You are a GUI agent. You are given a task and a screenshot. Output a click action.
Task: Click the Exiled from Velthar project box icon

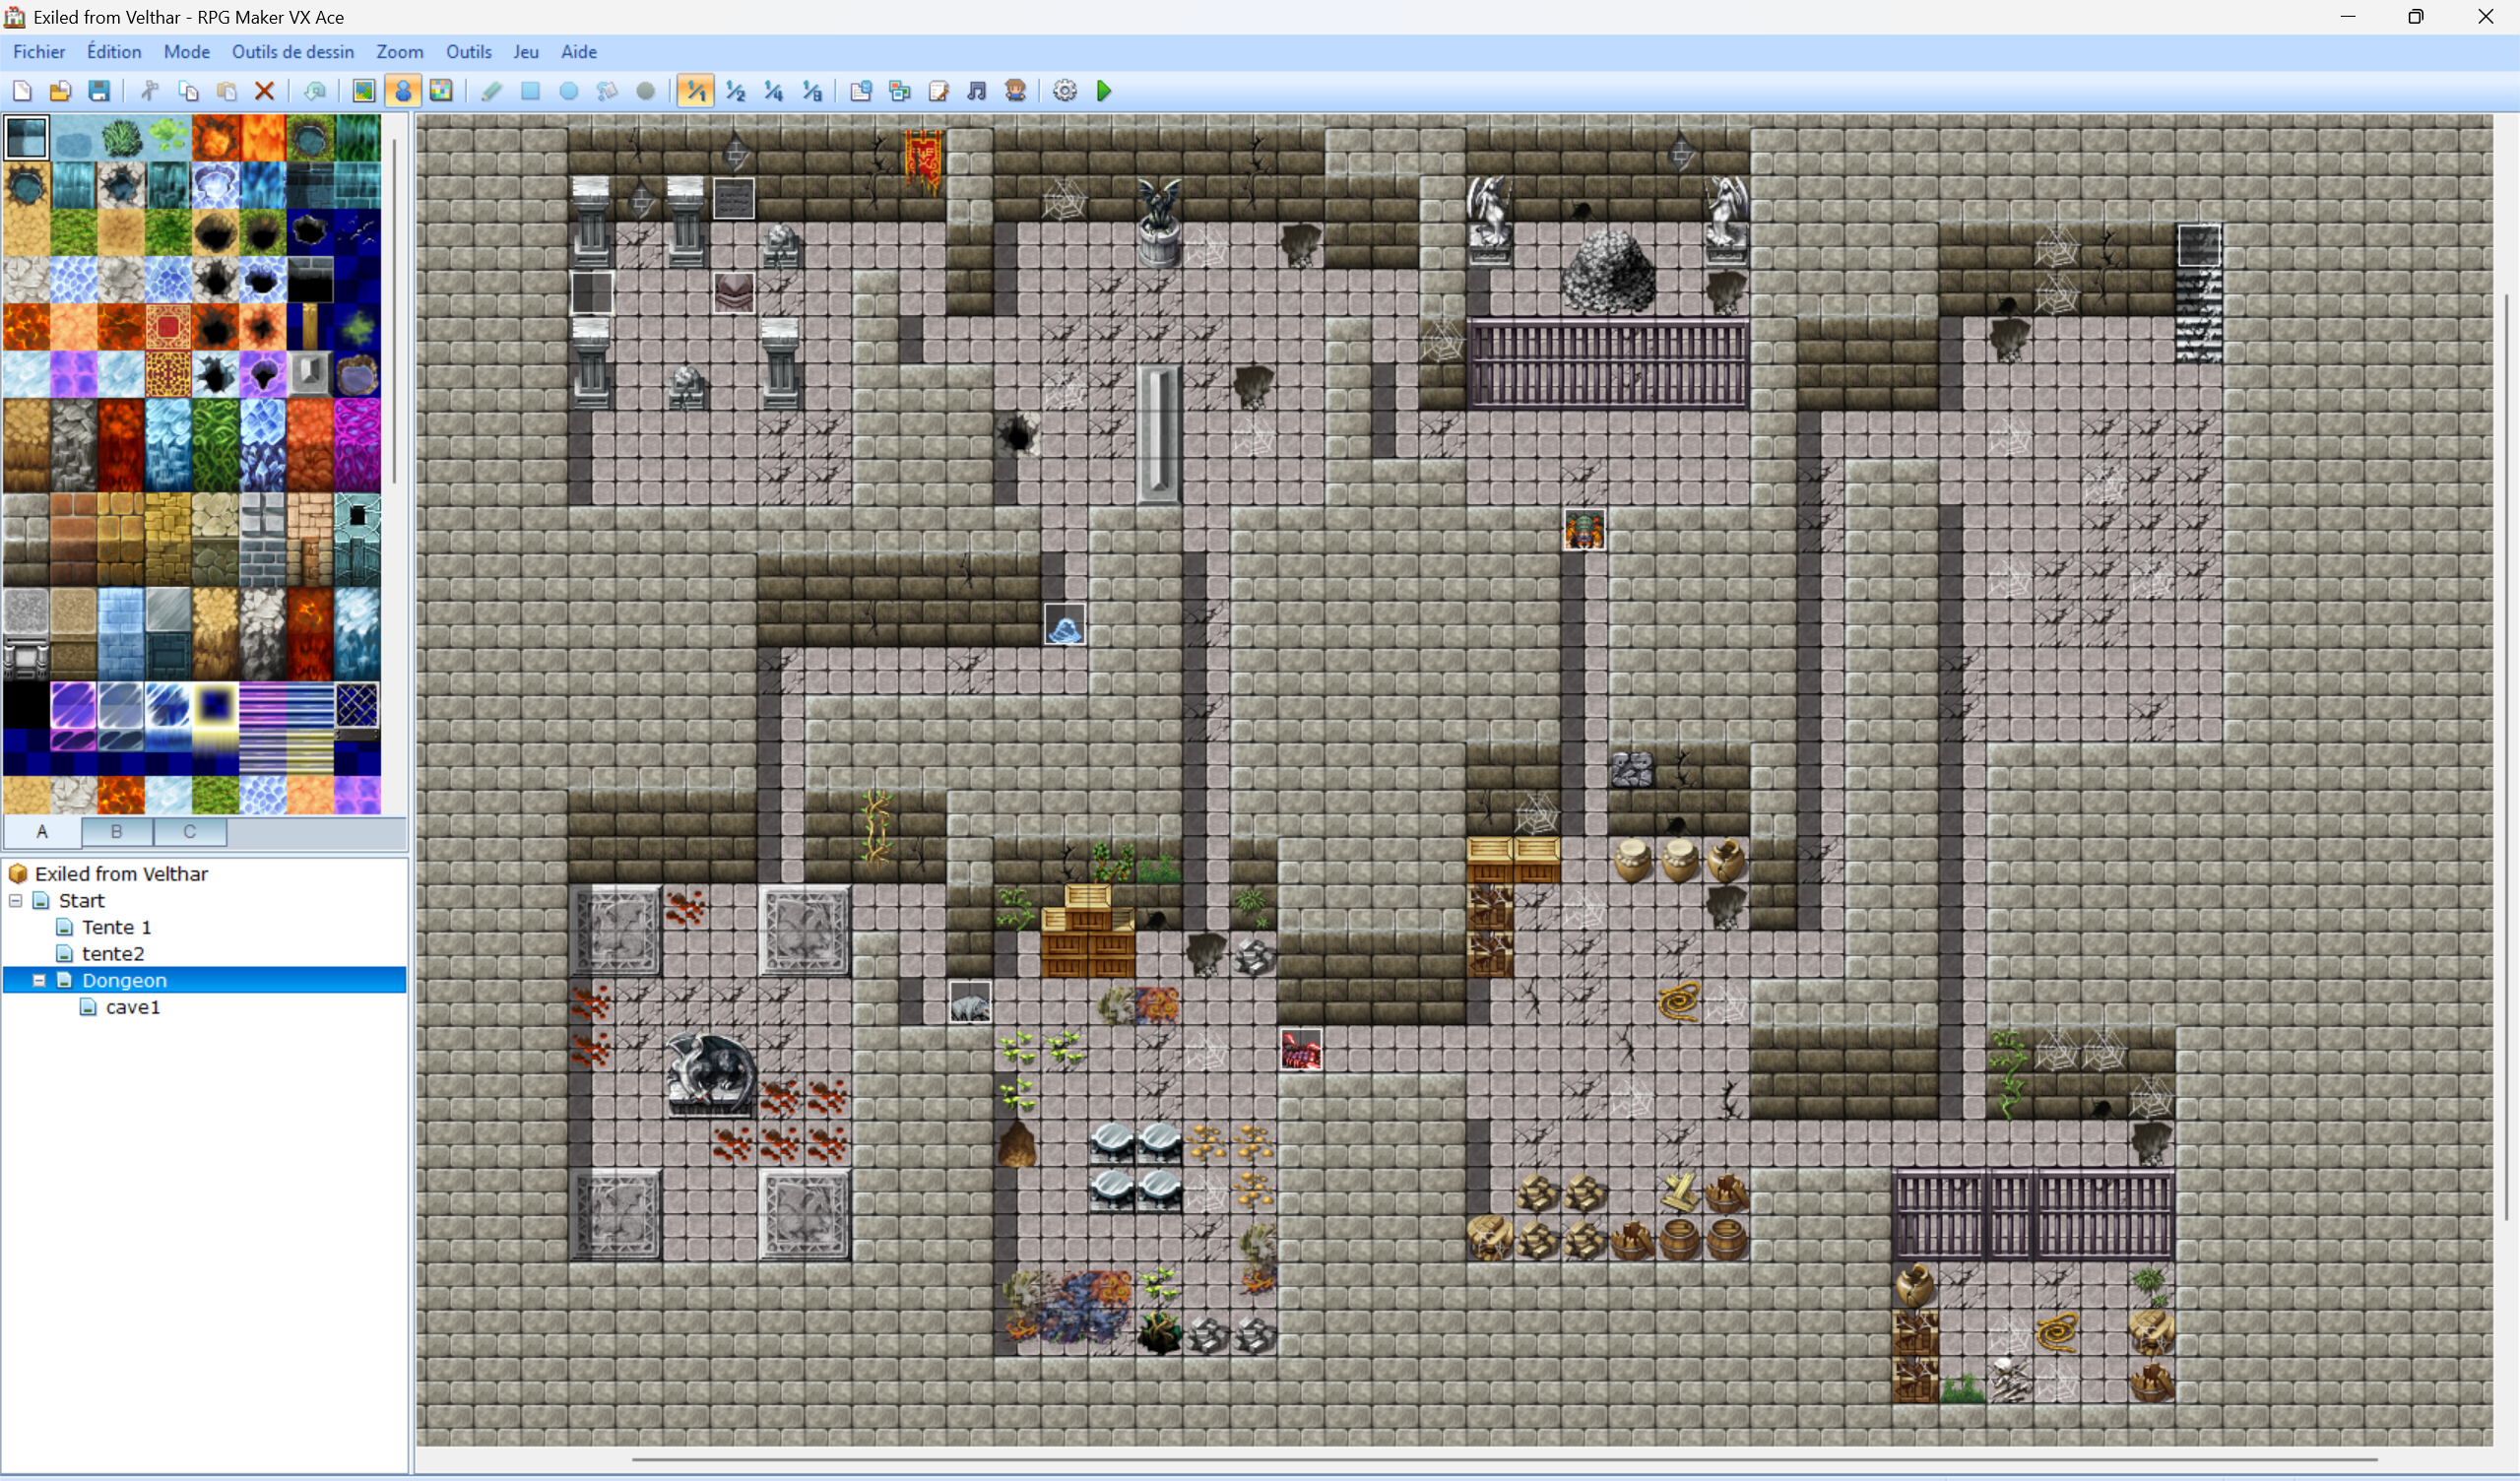tap(17, 874)
